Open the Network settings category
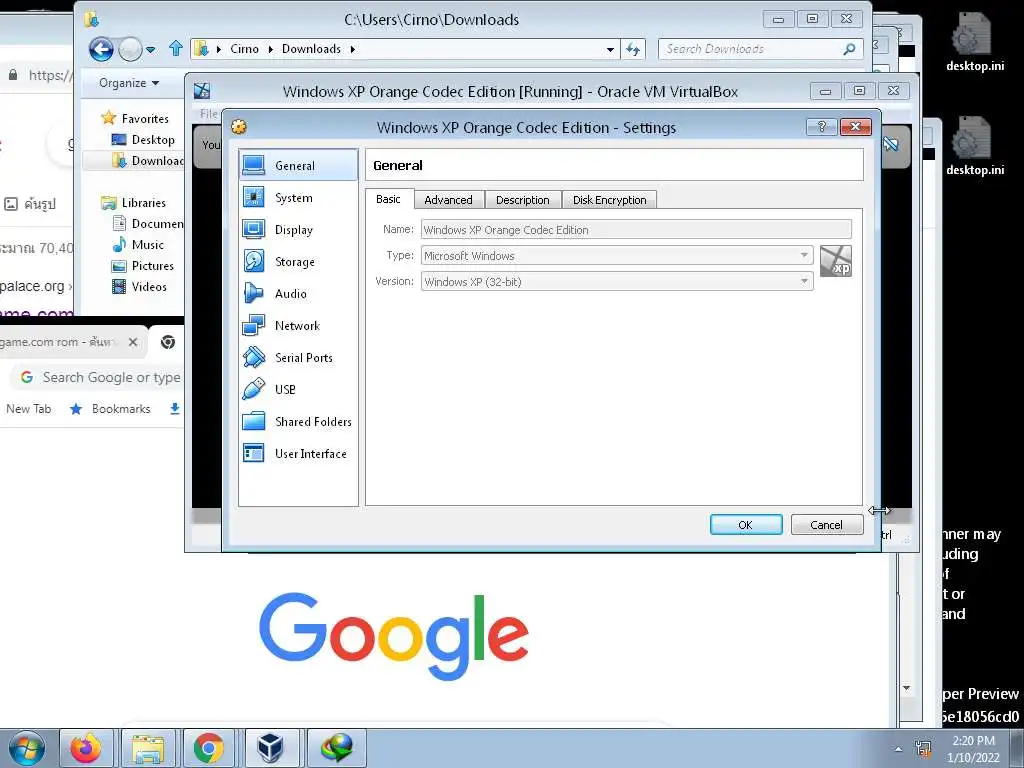The image size is (1024, 768). [x=298, y=325]
